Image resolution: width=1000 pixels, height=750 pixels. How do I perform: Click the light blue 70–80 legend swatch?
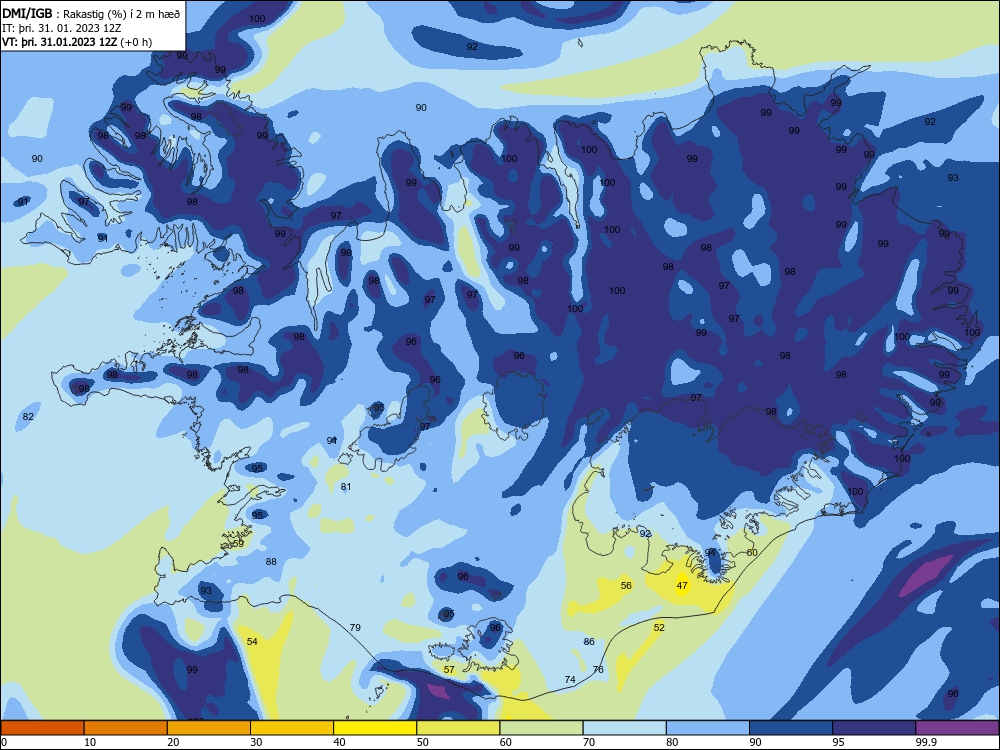(624, 728)
